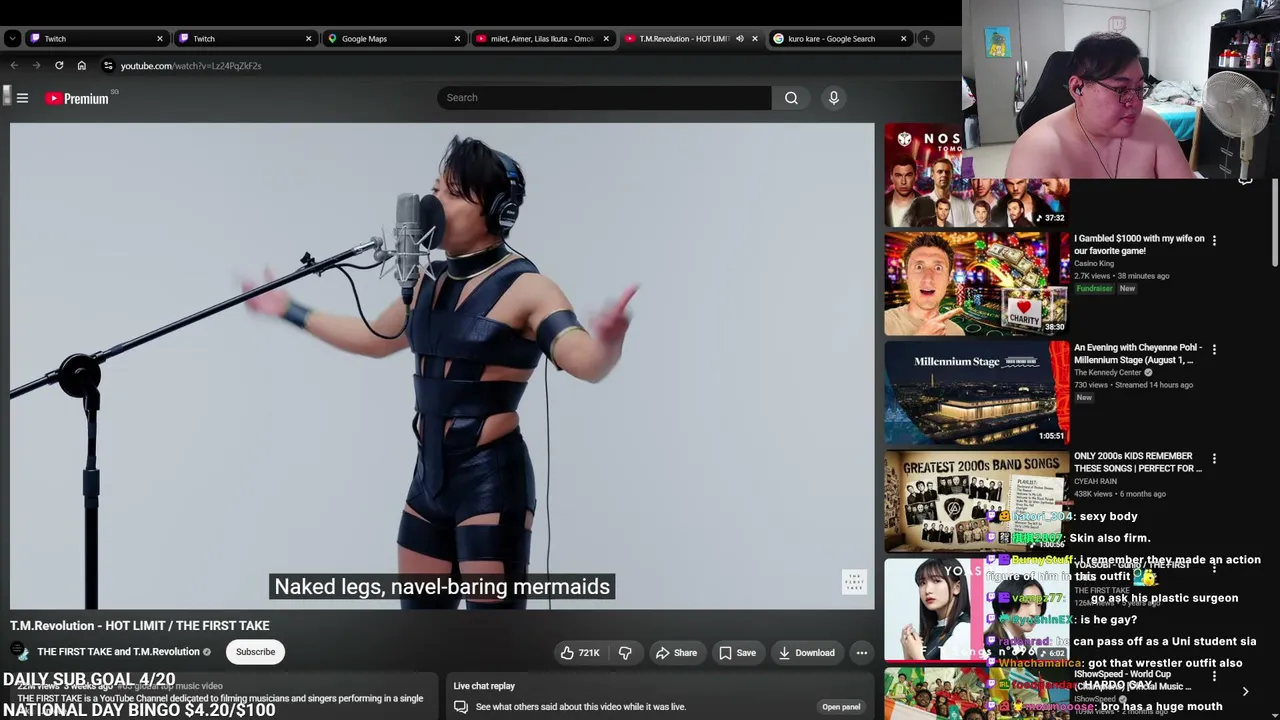The height and width of the screenshot is (720, 1280).
Task: Open a new browser tab
Action: click(x=926, y=39)
